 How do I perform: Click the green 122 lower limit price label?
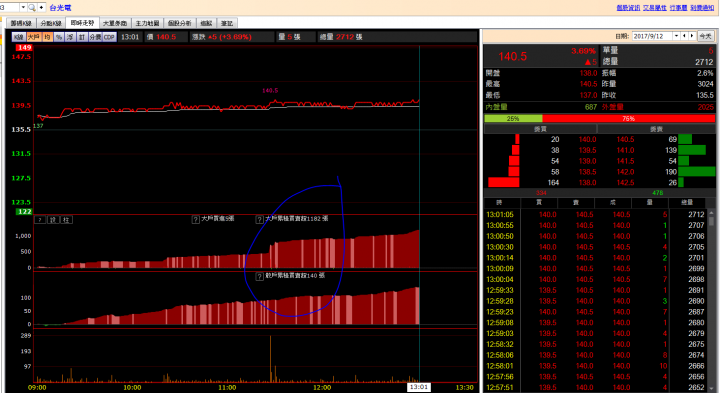tap(24, 212)
